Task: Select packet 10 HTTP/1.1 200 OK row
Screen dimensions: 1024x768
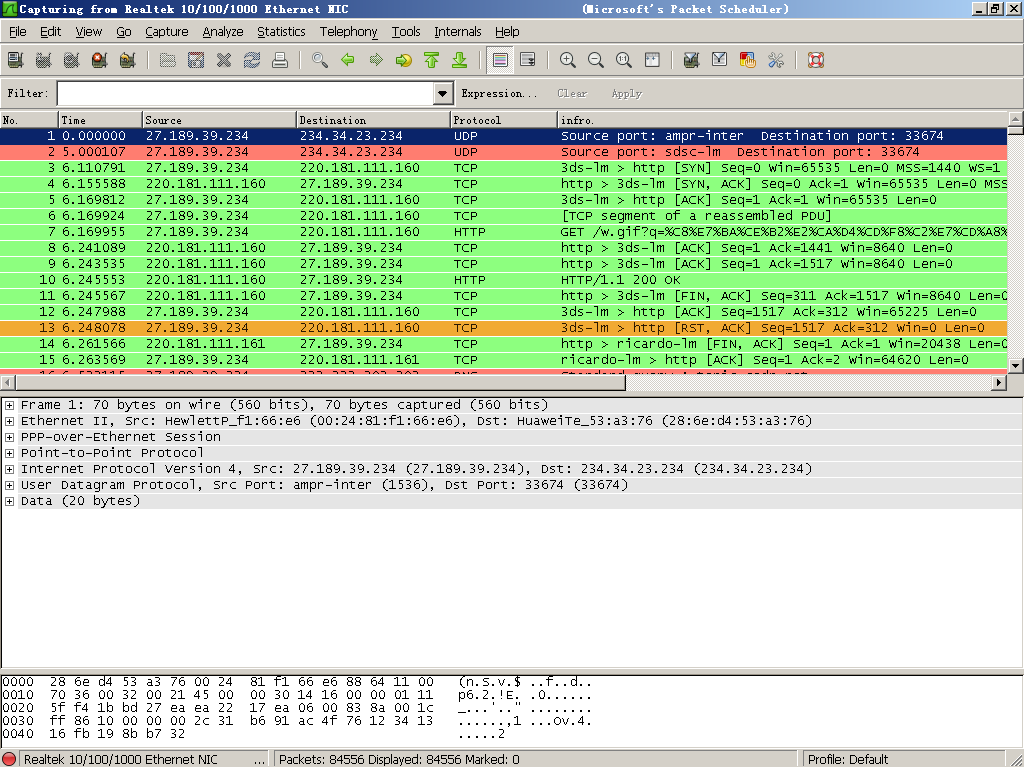Action: [x=504, y=280]
